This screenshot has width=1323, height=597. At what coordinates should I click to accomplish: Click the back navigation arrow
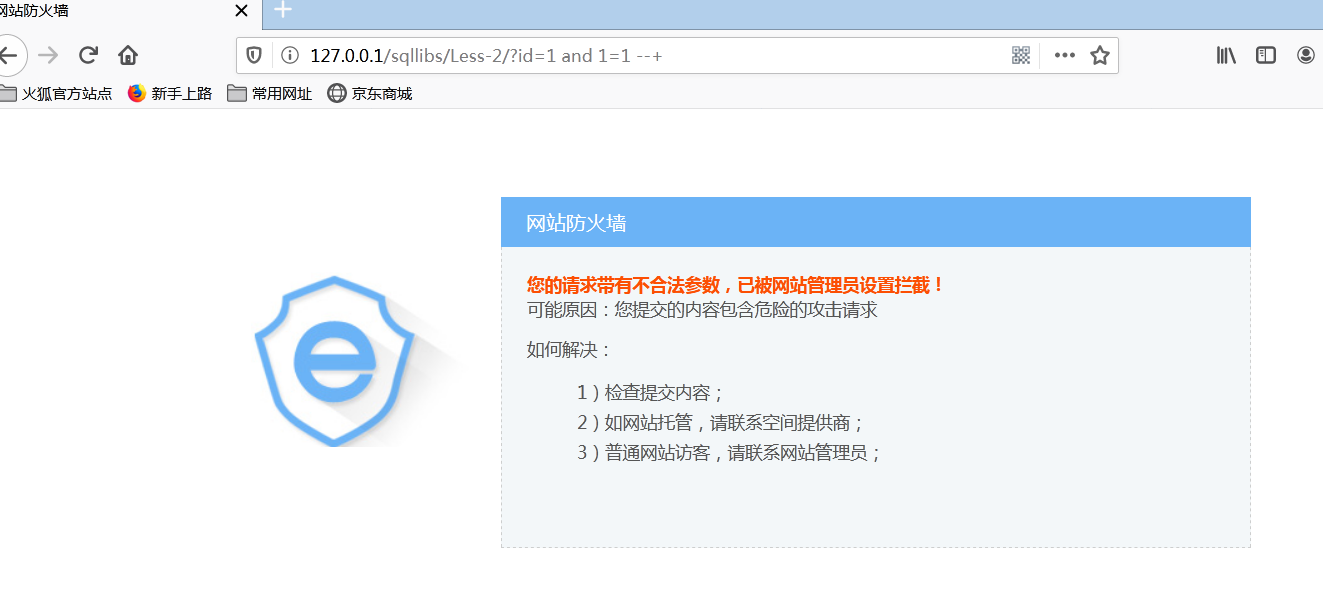coord(10,55)
